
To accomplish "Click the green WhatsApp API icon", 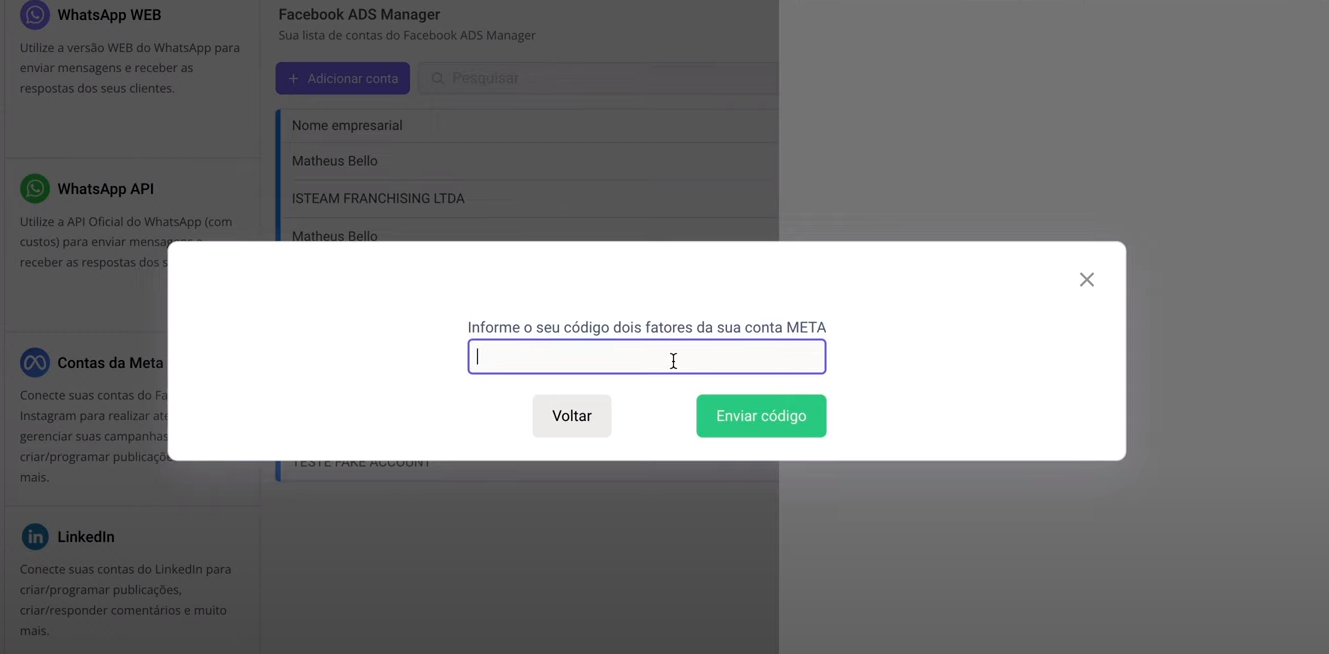I will [x=35, y=188].
